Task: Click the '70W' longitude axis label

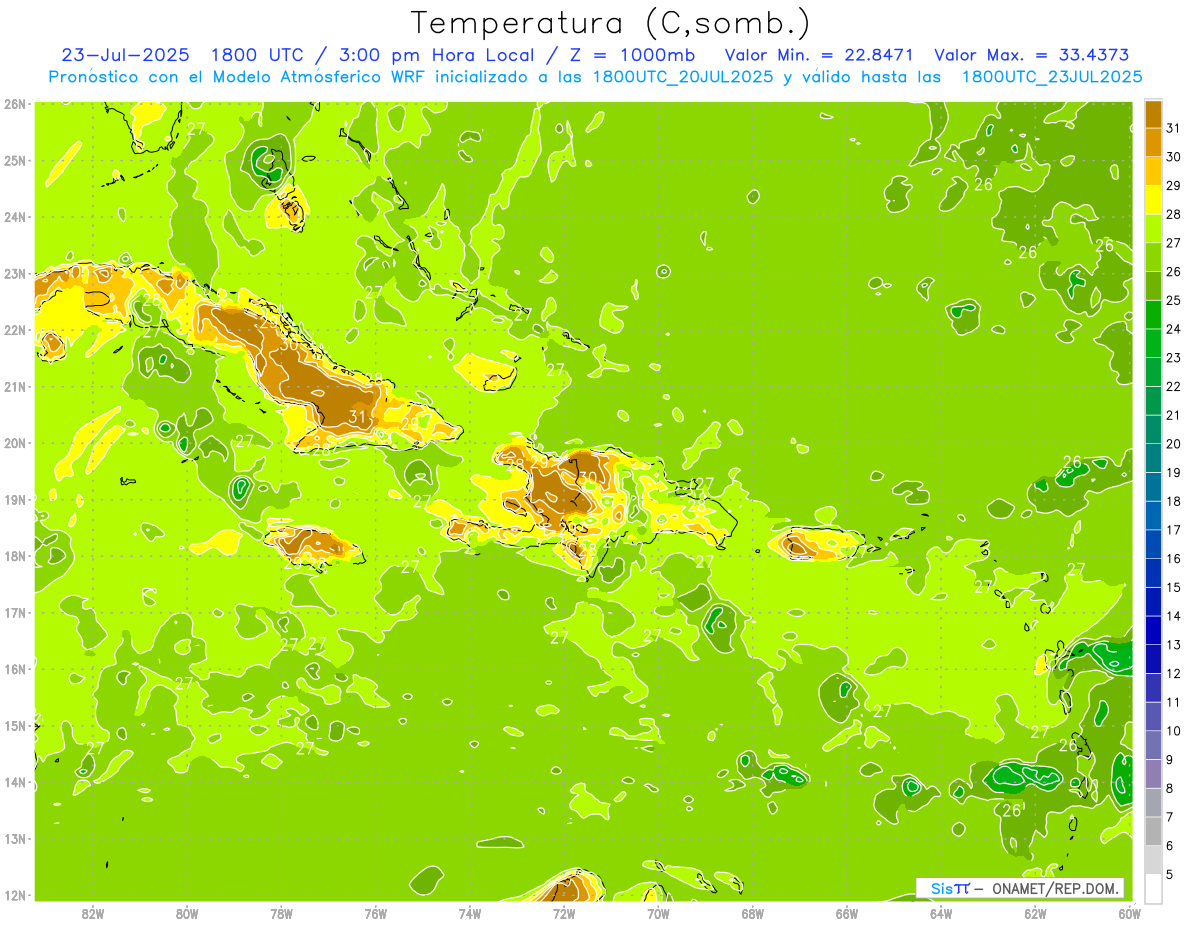Action: point(658,912)
